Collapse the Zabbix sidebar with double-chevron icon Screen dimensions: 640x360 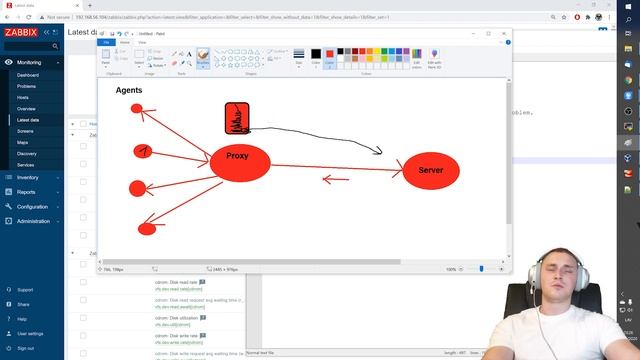[x=47, y=32]
